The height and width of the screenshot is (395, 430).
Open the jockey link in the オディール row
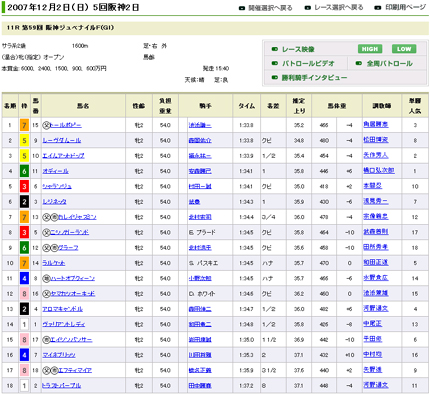[200, 171]
